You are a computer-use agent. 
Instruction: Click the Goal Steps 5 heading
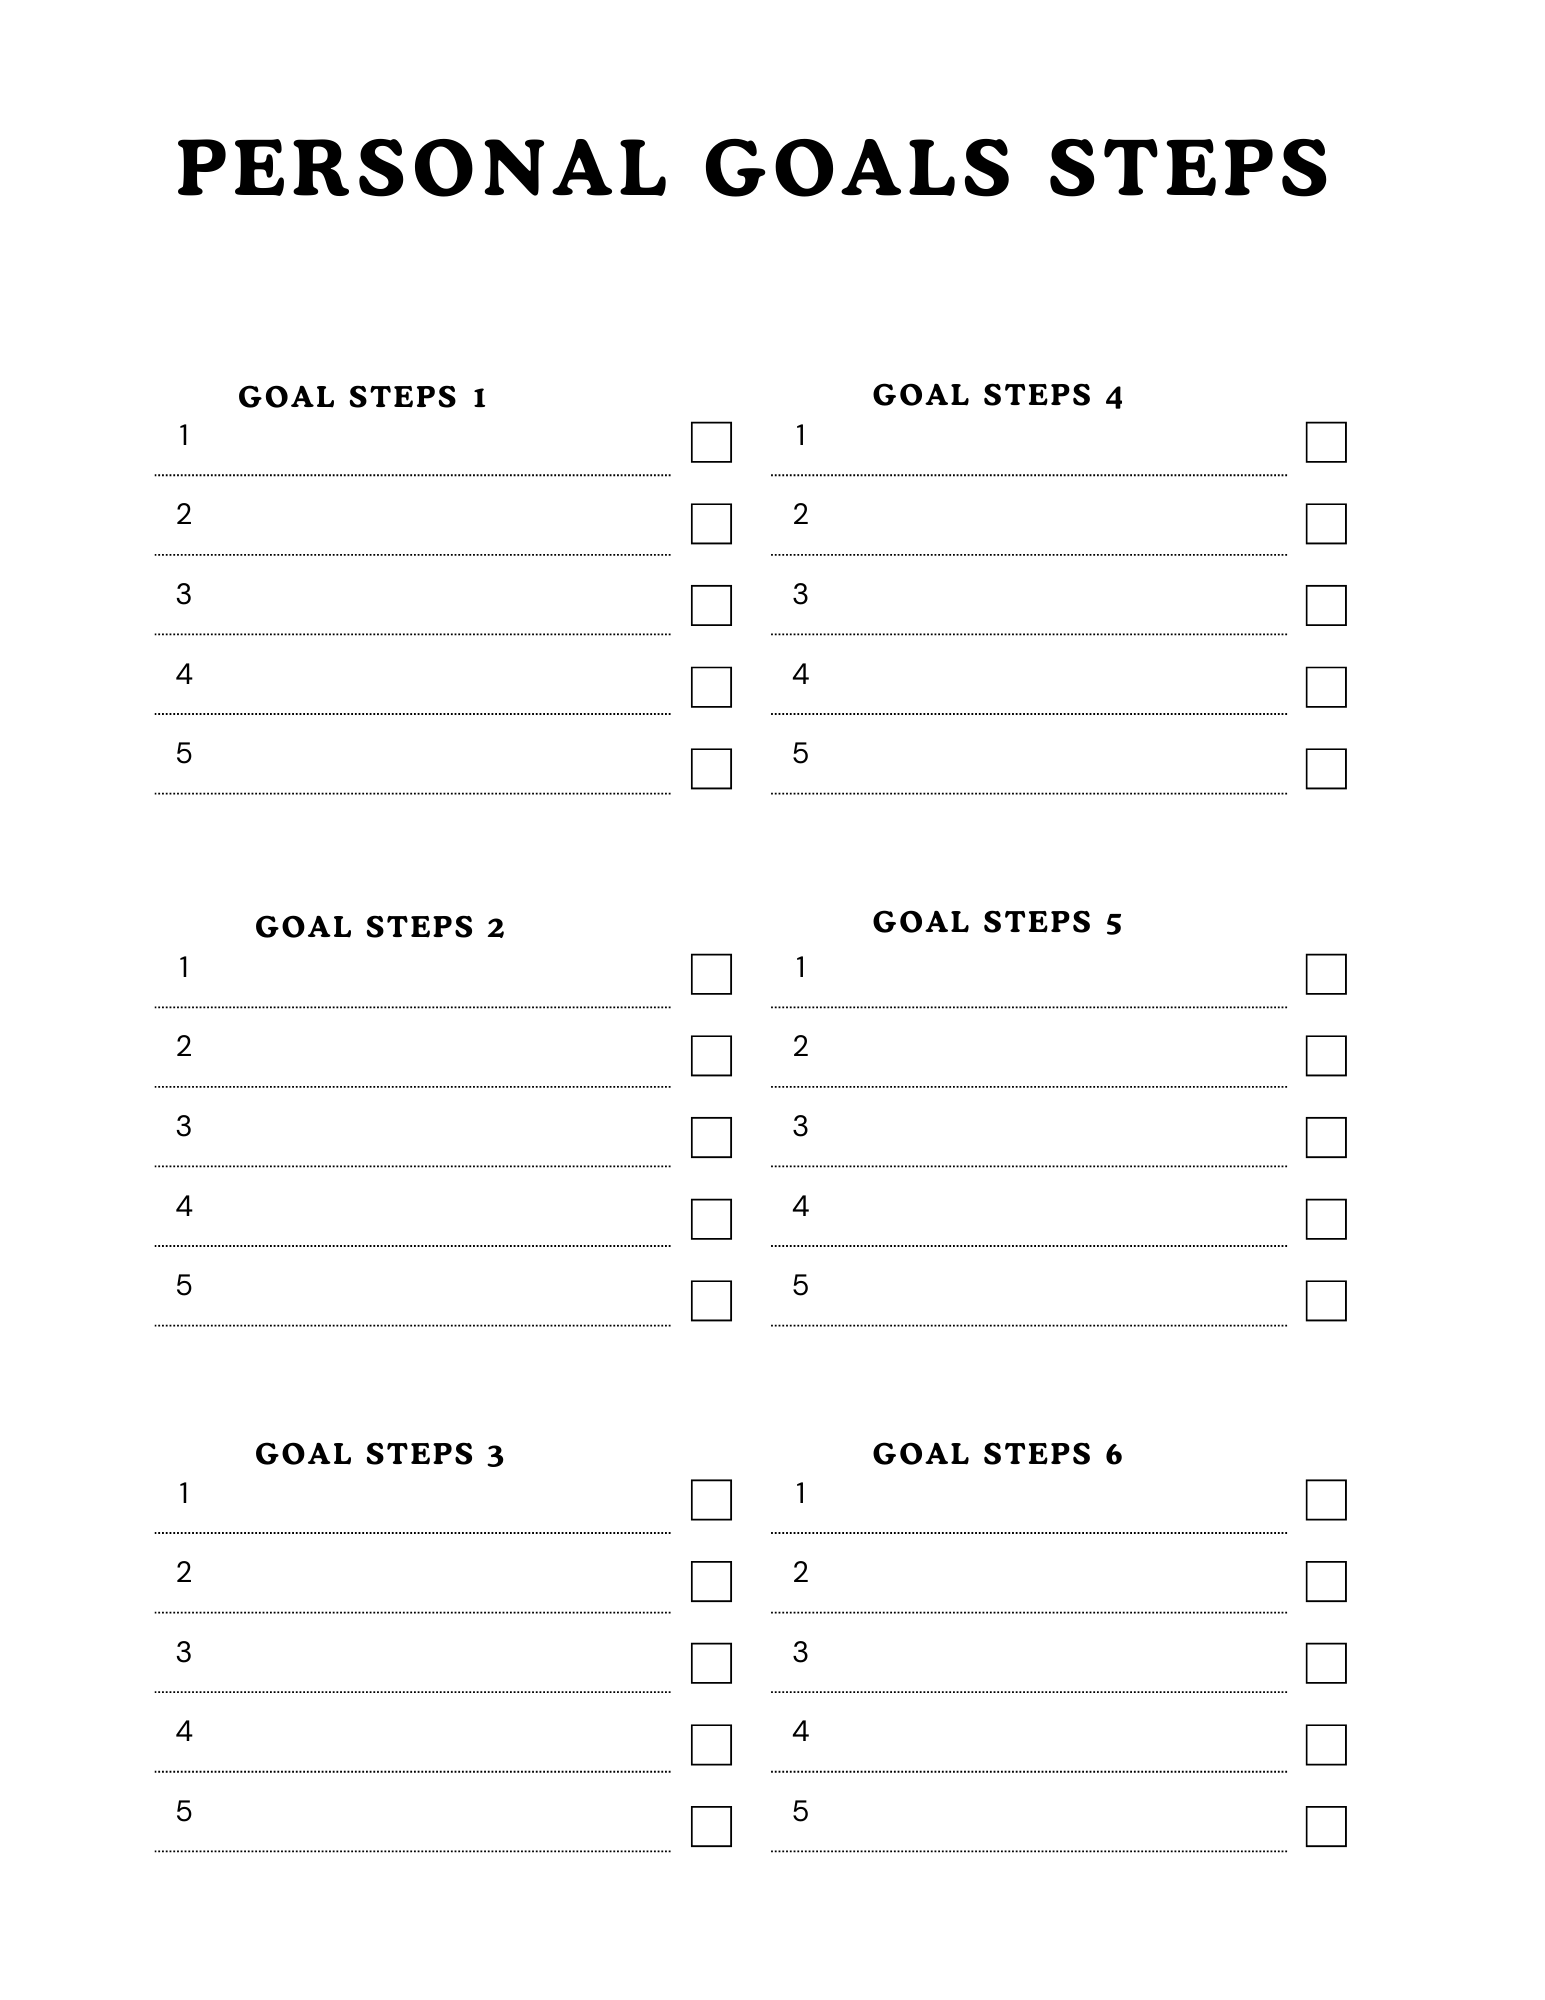997,922
